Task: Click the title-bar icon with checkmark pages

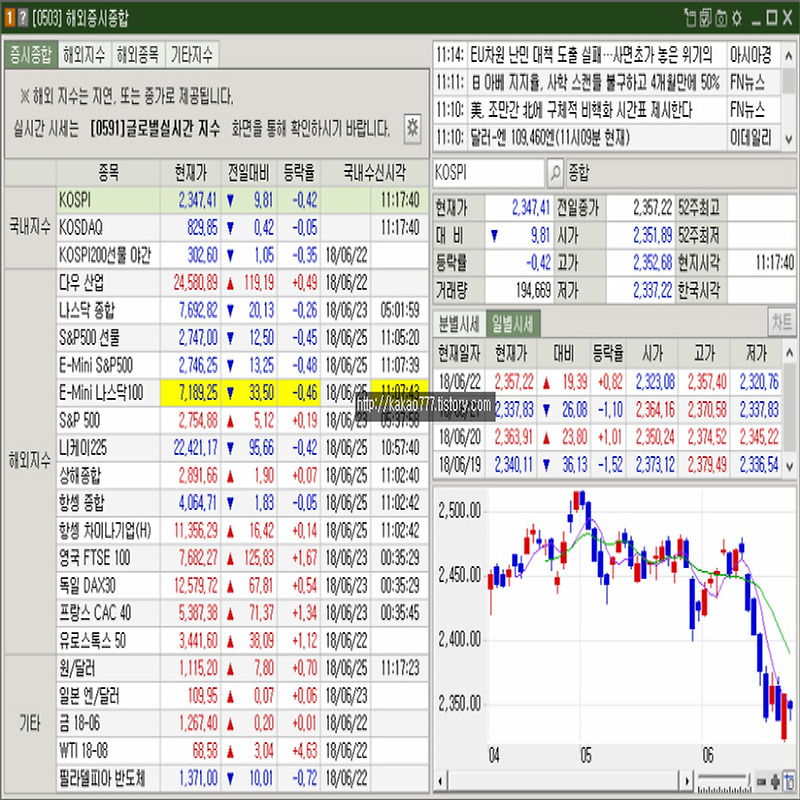Action: 706,18
